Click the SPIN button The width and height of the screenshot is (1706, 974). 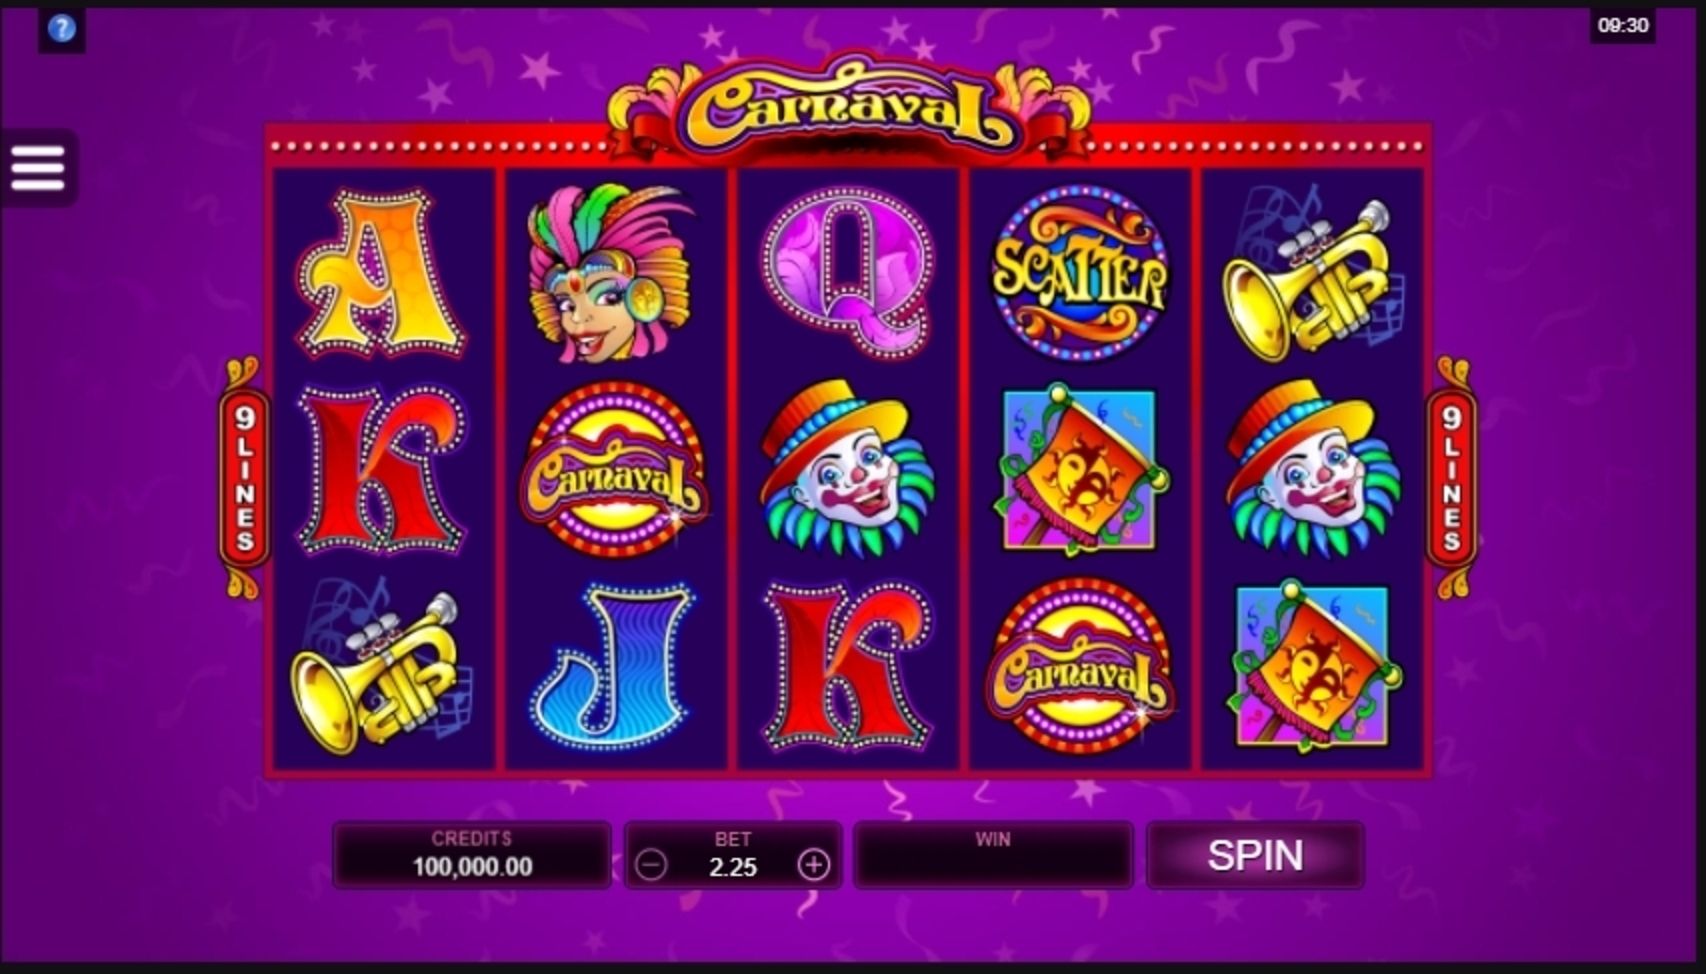click(1255, 855)
